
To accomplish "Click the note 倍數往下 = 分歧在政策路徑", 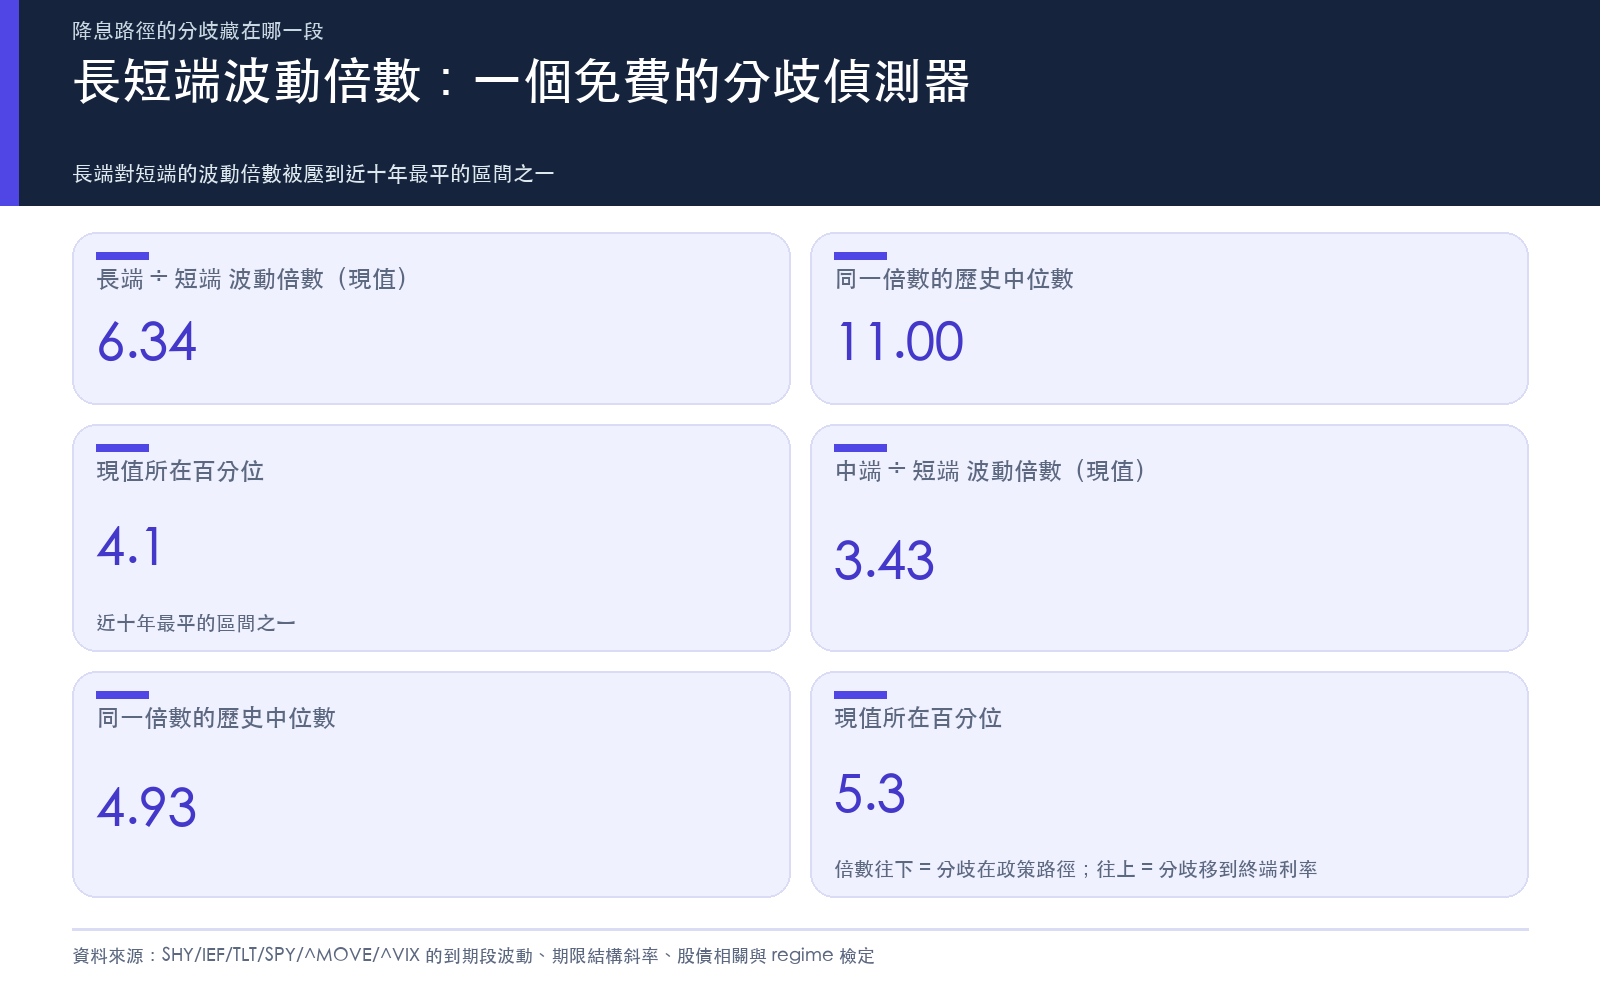I will pyautogui.click(x=955, y=869).
